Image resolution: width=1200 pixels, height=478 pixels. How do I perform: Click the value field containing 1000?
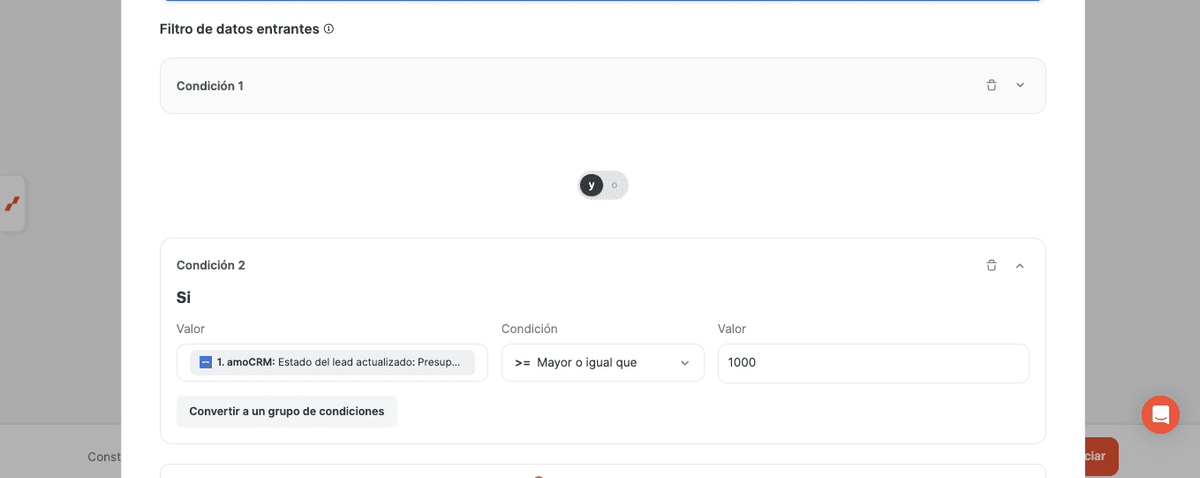pyautogui.click(x=873, y=363)
